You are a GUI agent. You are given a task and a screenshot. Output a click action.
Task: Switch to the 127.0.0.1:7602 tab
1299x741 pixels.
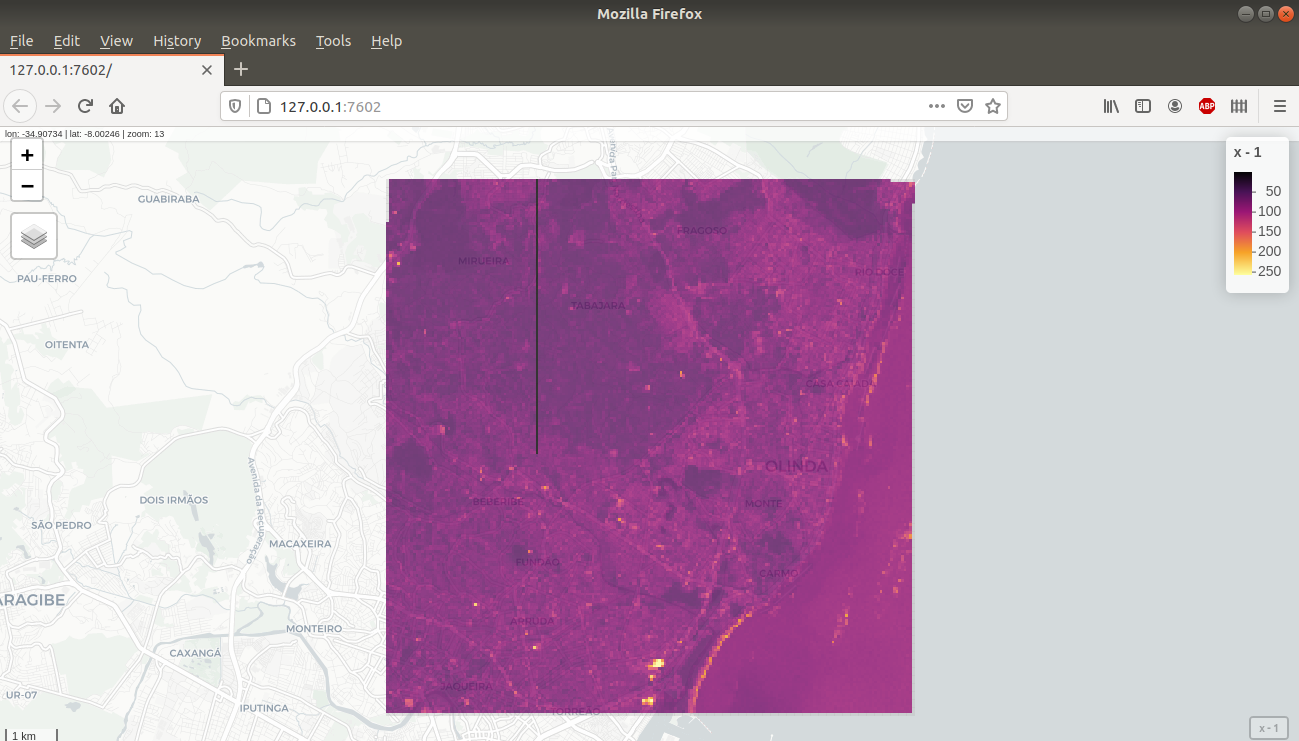coord(100,70)
